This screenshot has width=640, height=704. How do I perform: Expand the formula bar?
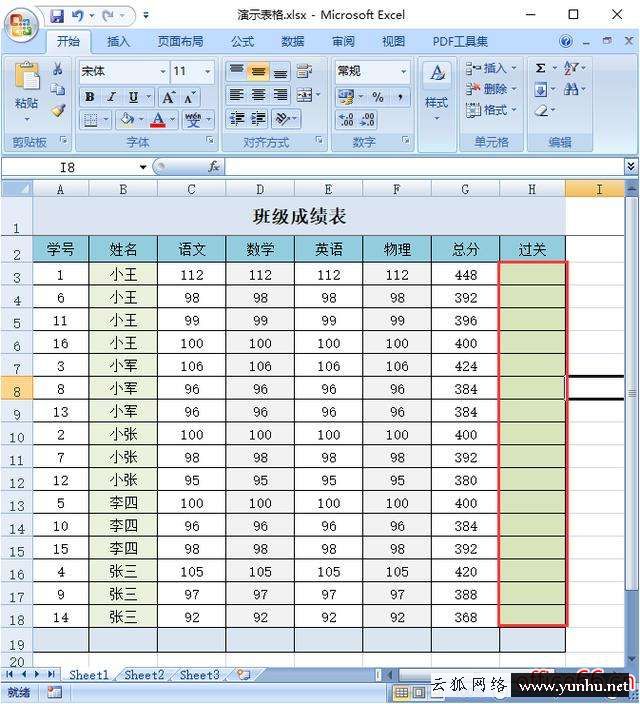pos(631,167)
